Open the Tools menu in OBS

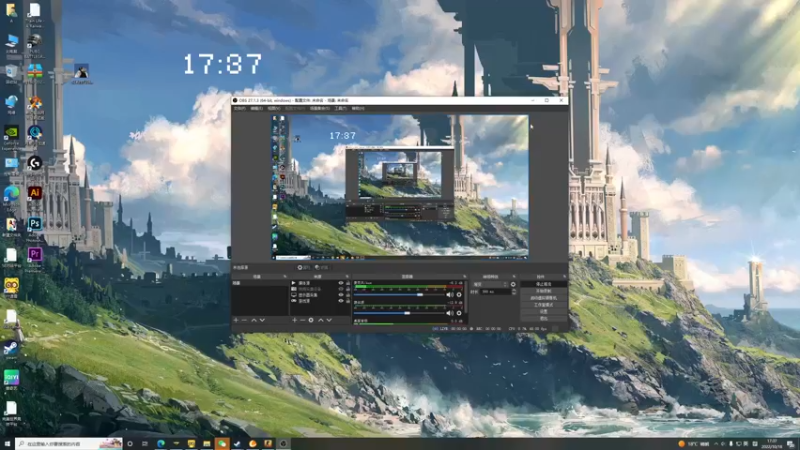[x=340, y=108]
